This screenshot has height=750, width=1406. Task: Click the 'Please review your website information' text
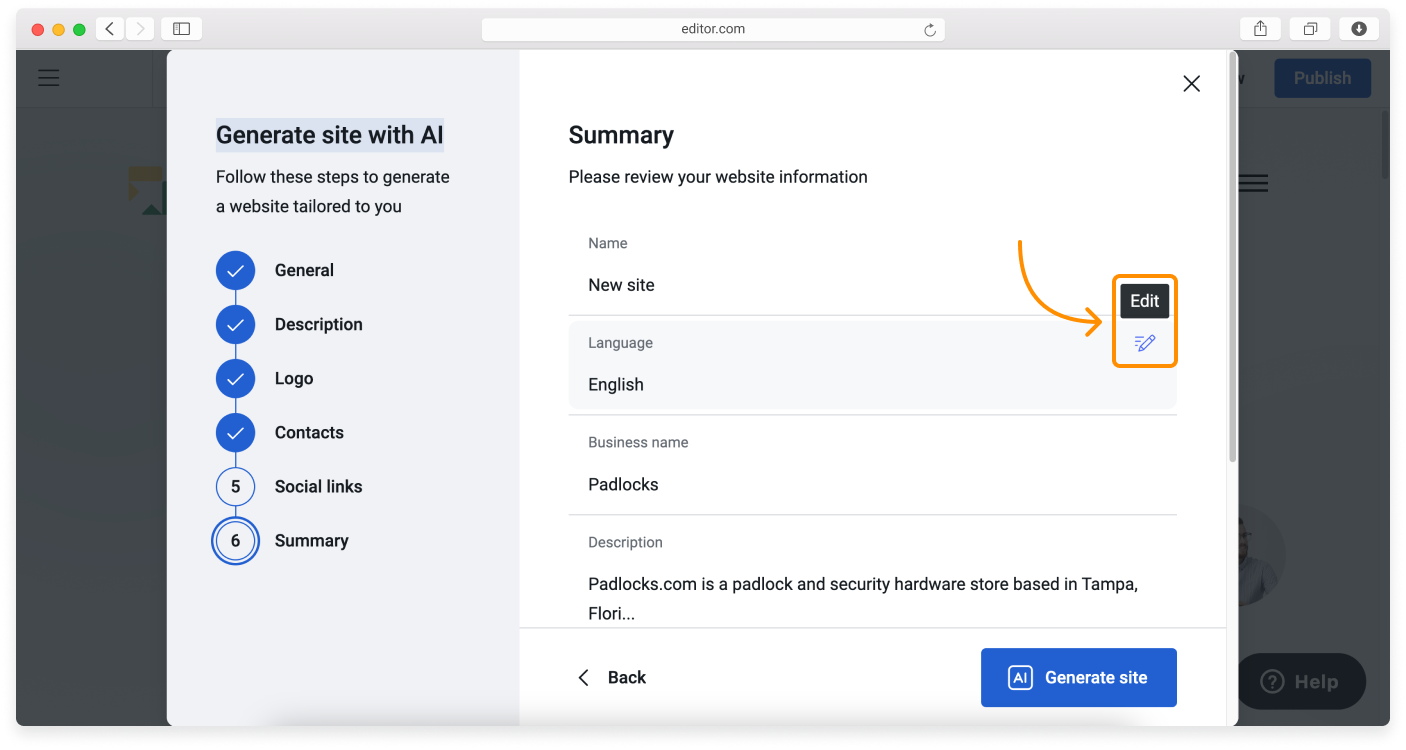(718, 177)
